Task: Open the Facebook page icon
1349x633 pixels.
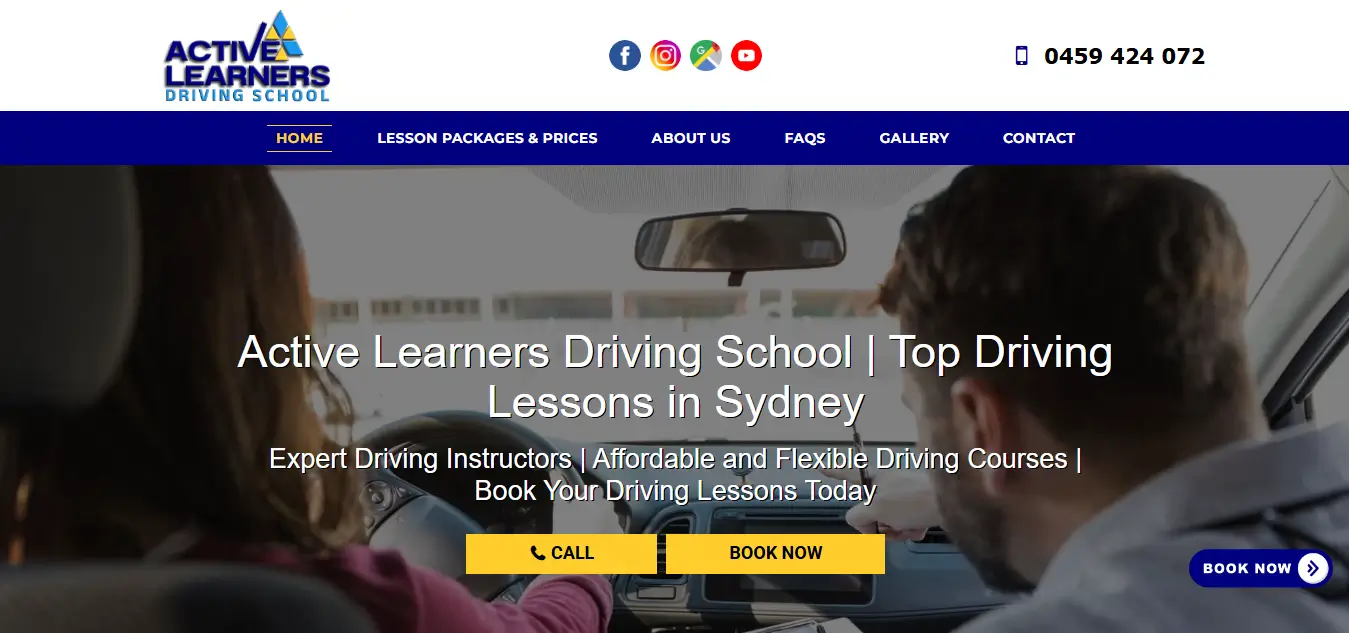Action: (x=625, y=55)
